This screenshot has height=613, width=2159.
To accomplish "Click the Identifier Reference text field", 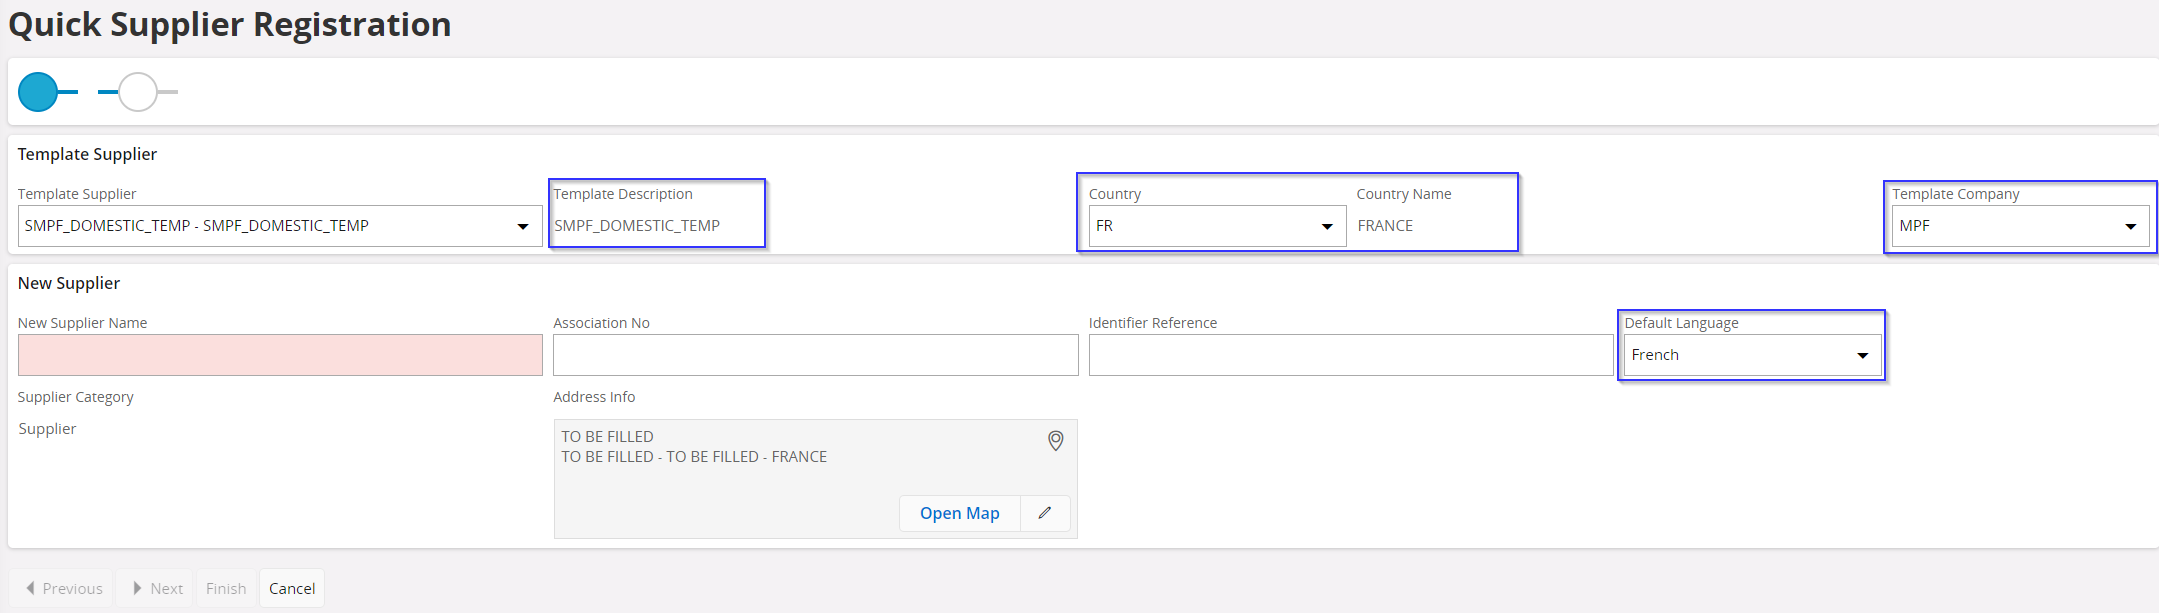I will click(1350, 355).
